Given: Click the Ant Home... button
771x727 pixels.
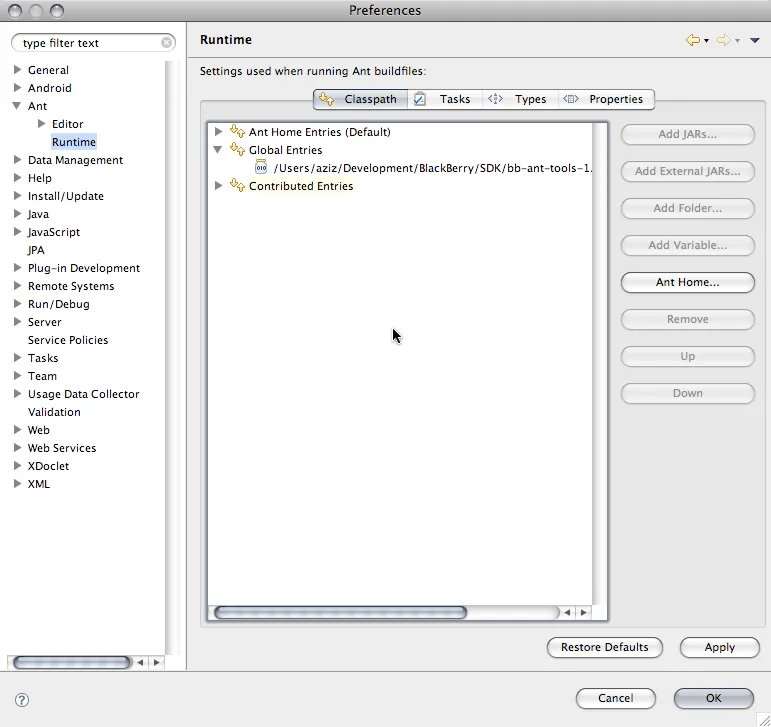Looking at the screenshot, I should pos(687,282).
